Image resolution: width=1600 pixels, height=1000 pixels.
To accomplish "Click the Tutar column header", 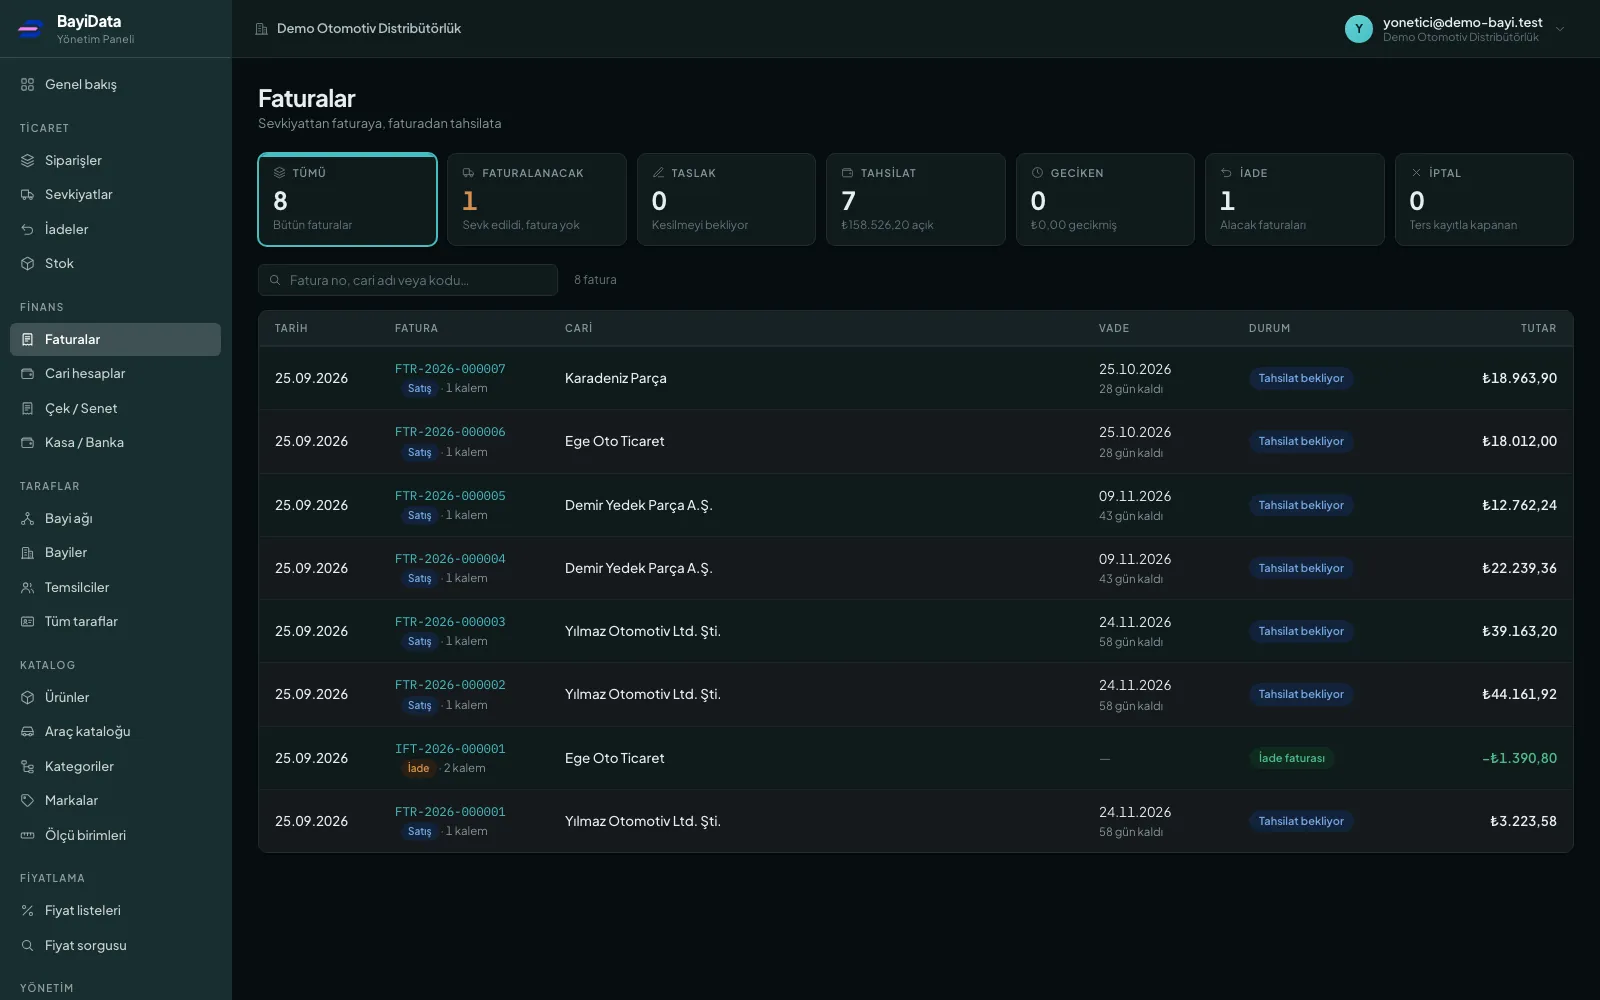I will pyautogui.click(x=1538, y=328).
